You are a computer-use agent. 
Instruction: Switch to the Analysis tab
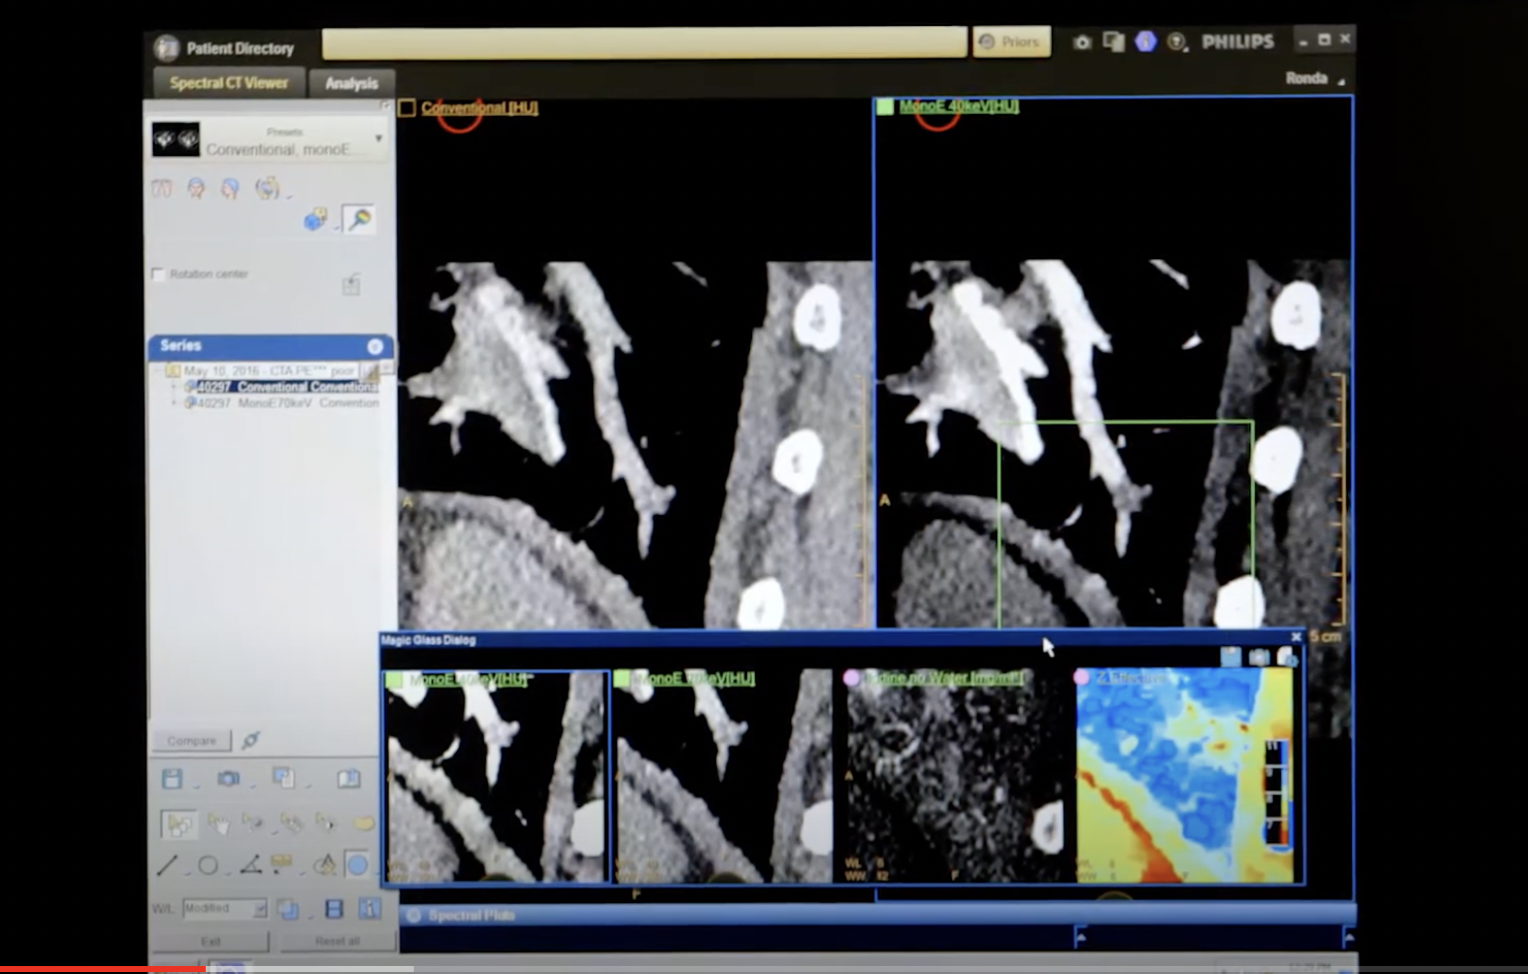[351, 83]
